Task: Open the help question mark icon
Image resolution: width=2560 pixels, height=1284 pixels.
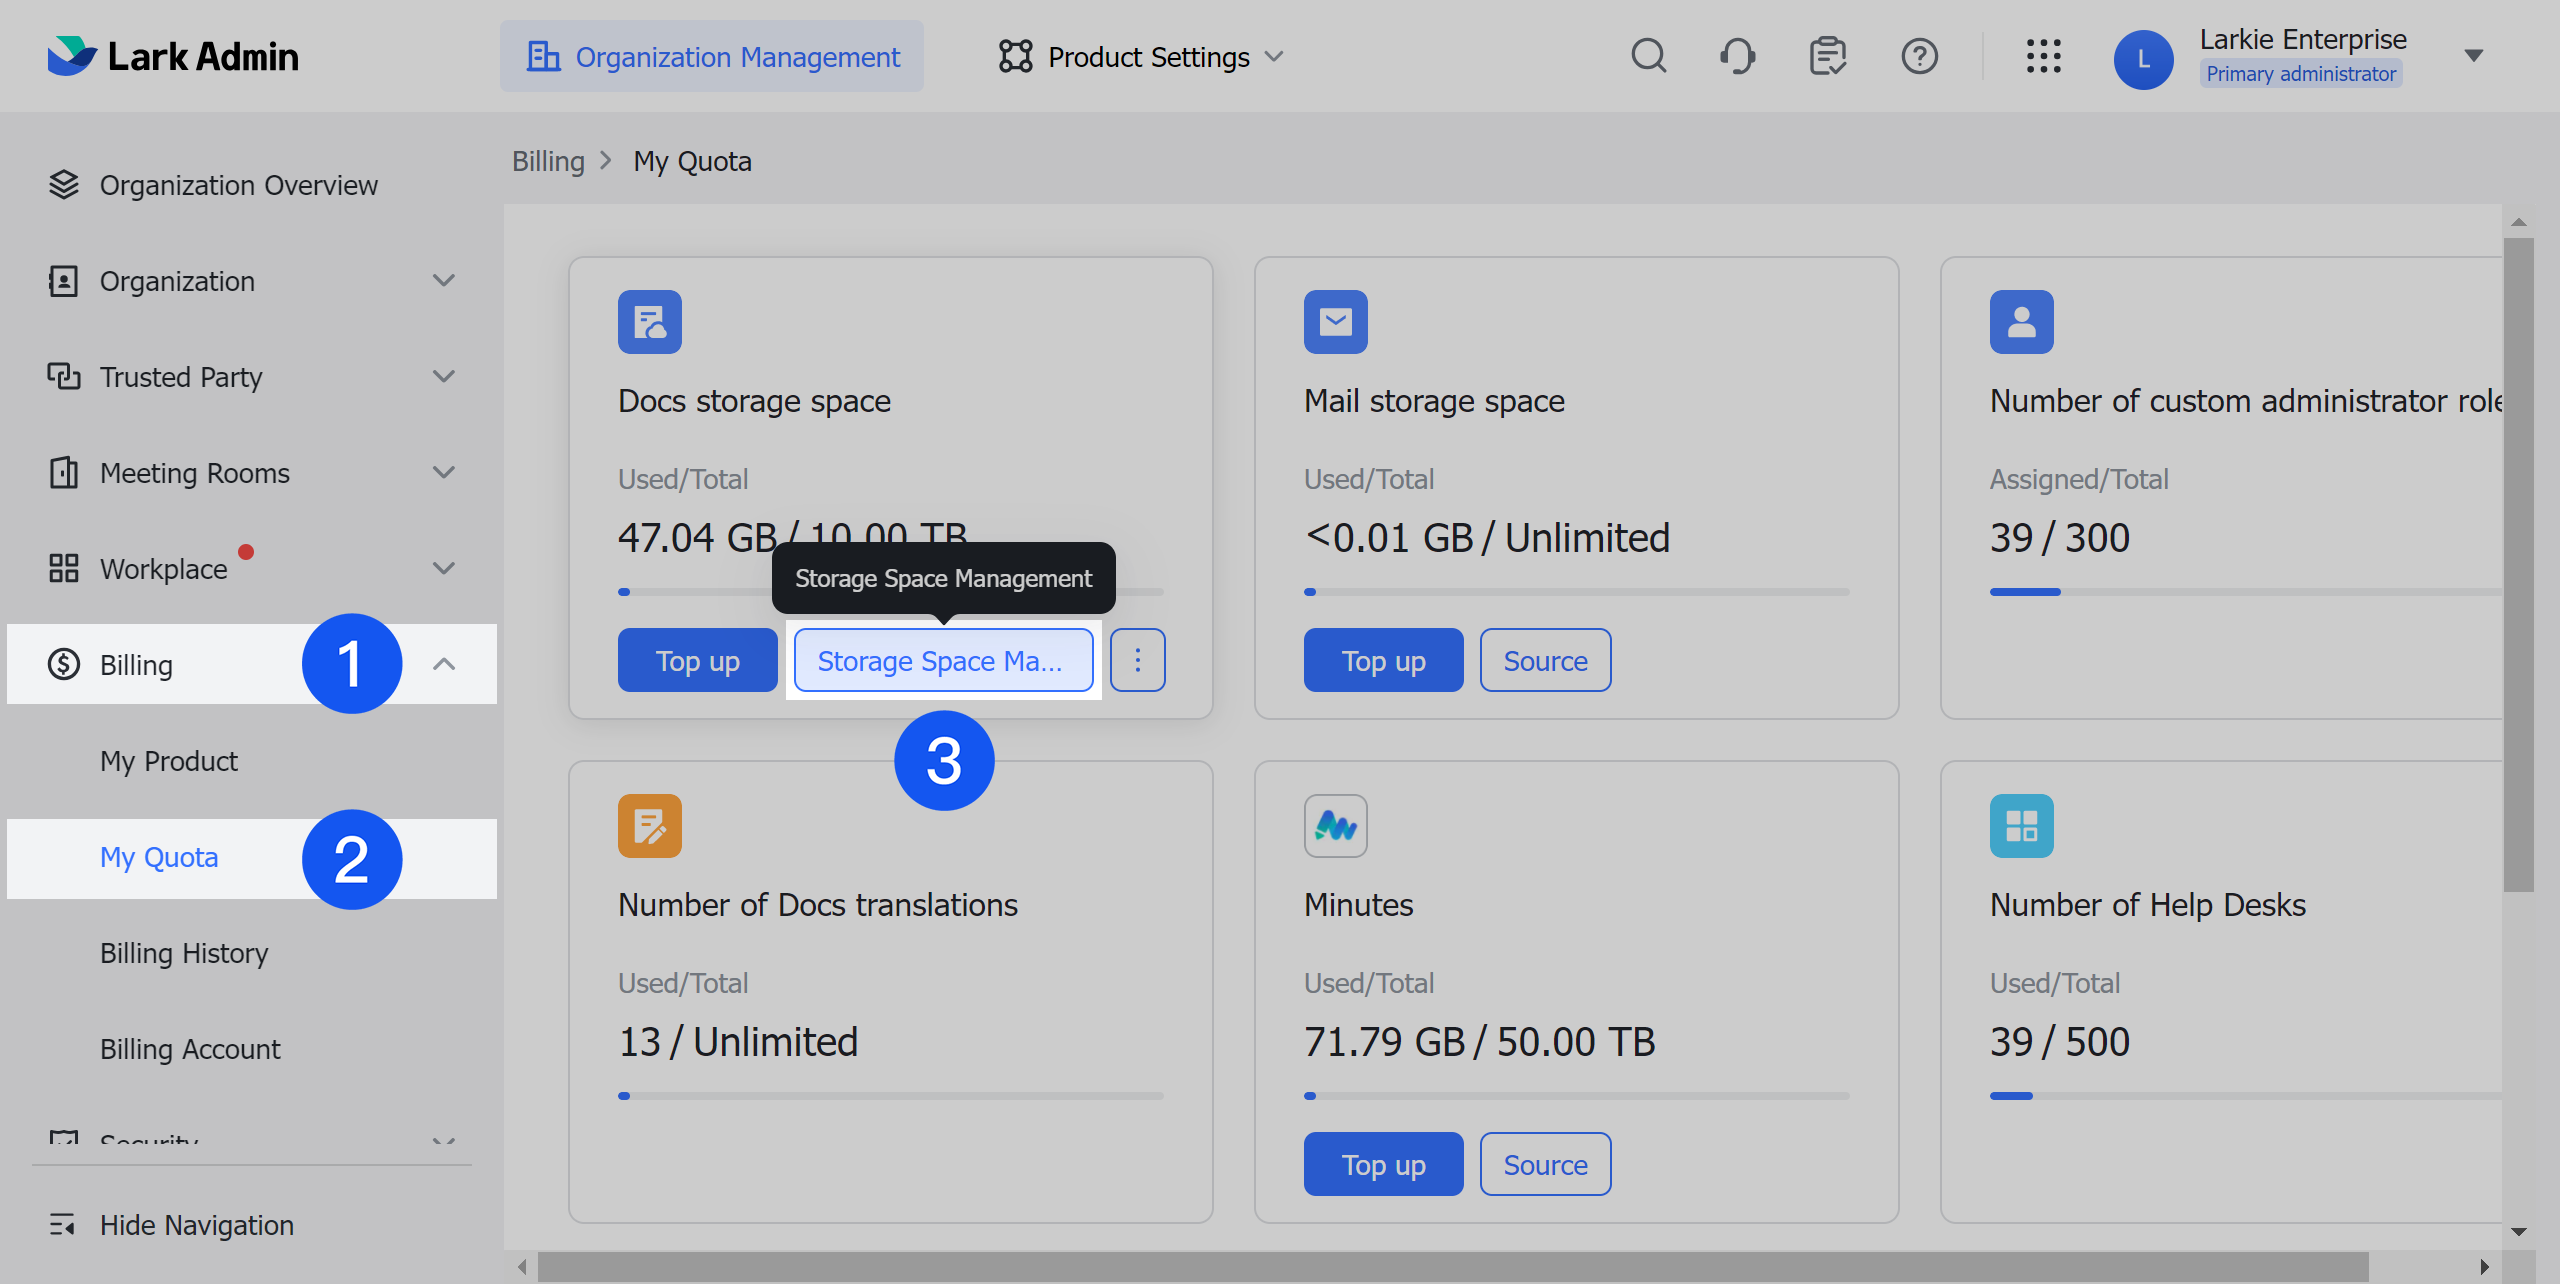Action: point(1919,56)
